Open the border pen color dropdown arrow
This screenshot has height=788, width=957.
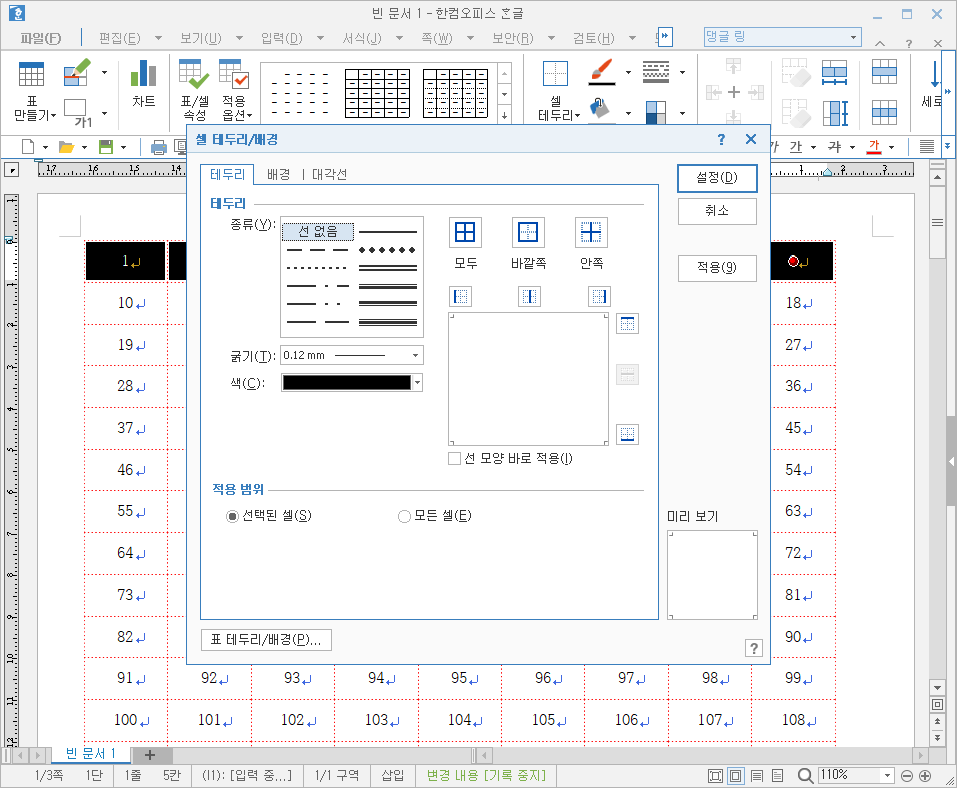[x=628, y=73]
